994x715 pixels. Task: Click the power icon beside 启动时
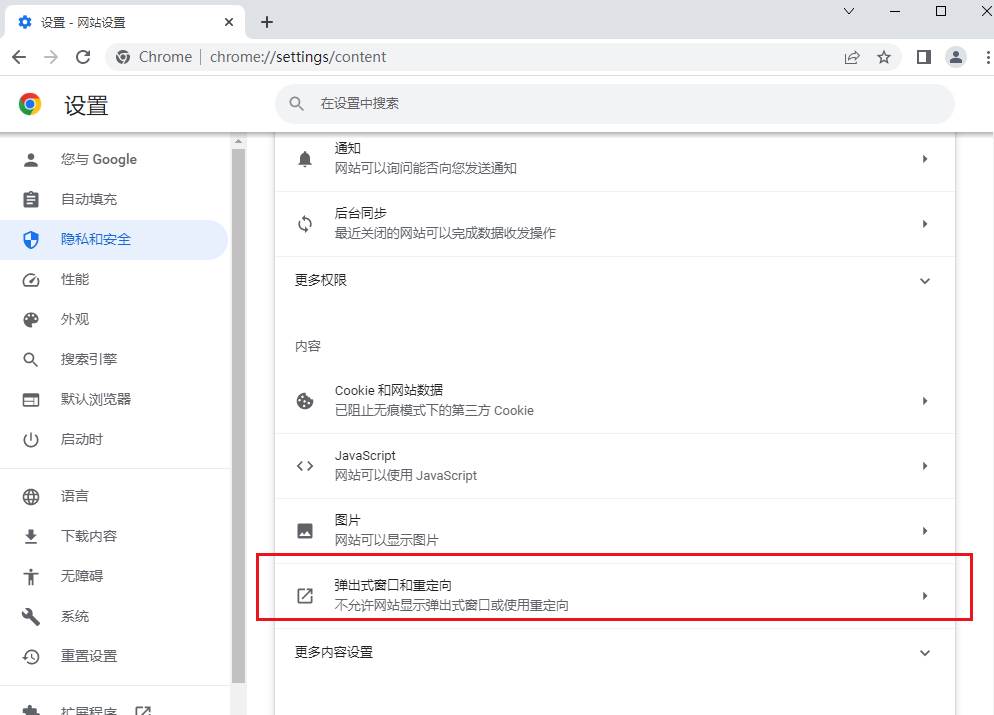pos(30,439)
